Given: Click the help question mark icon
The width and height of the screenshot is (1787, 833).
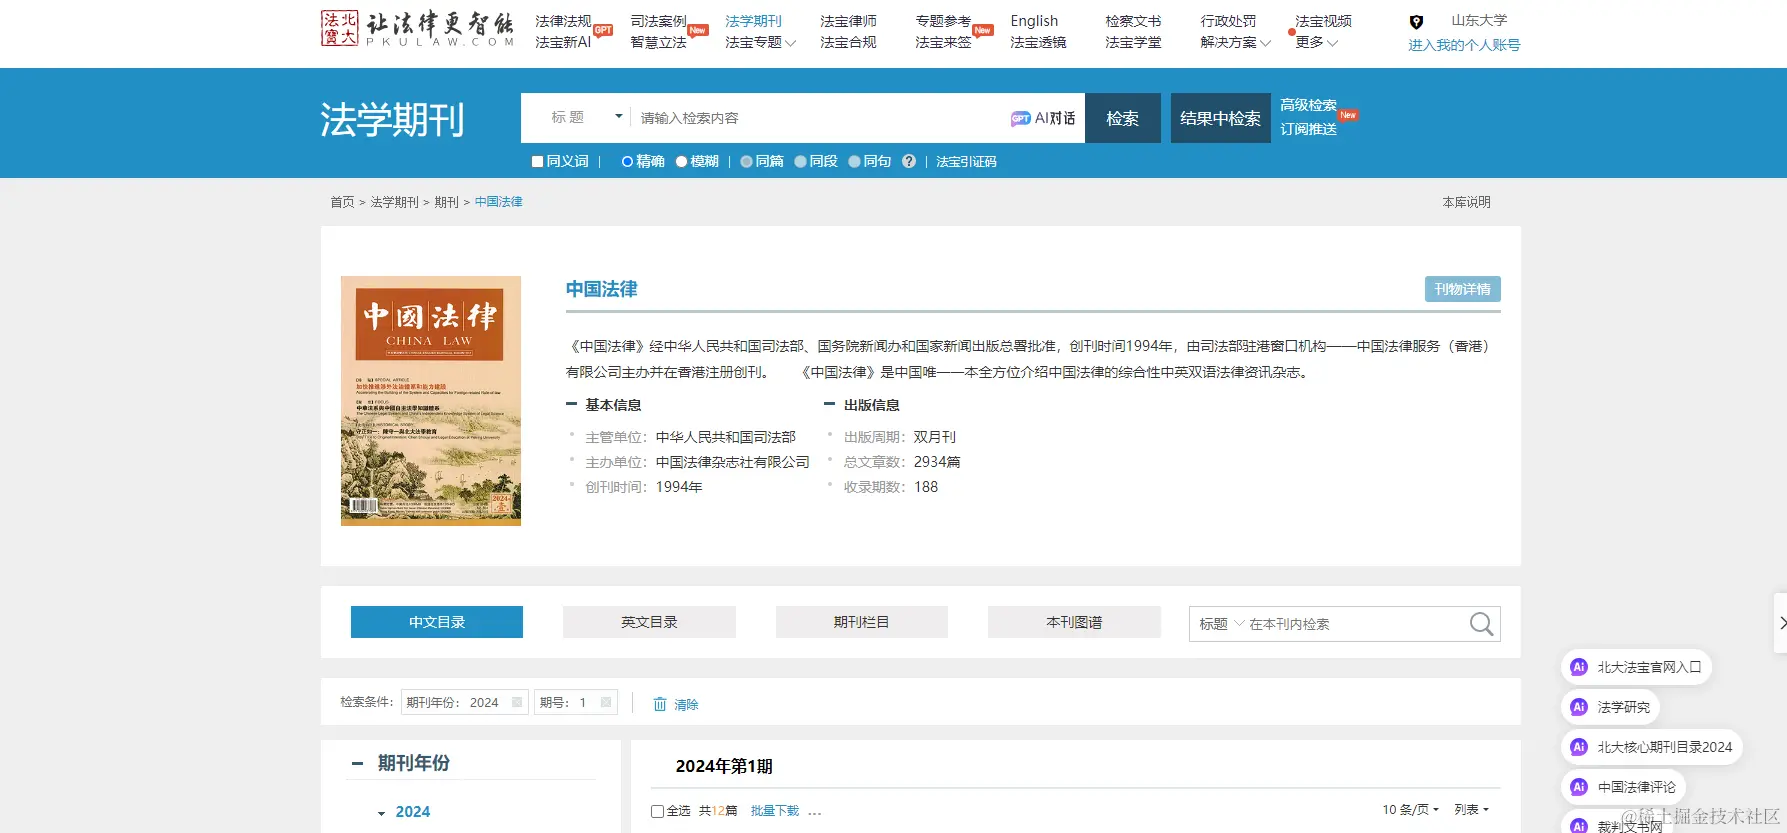Looking at the screenshot, I should click(x=909, y=161).
